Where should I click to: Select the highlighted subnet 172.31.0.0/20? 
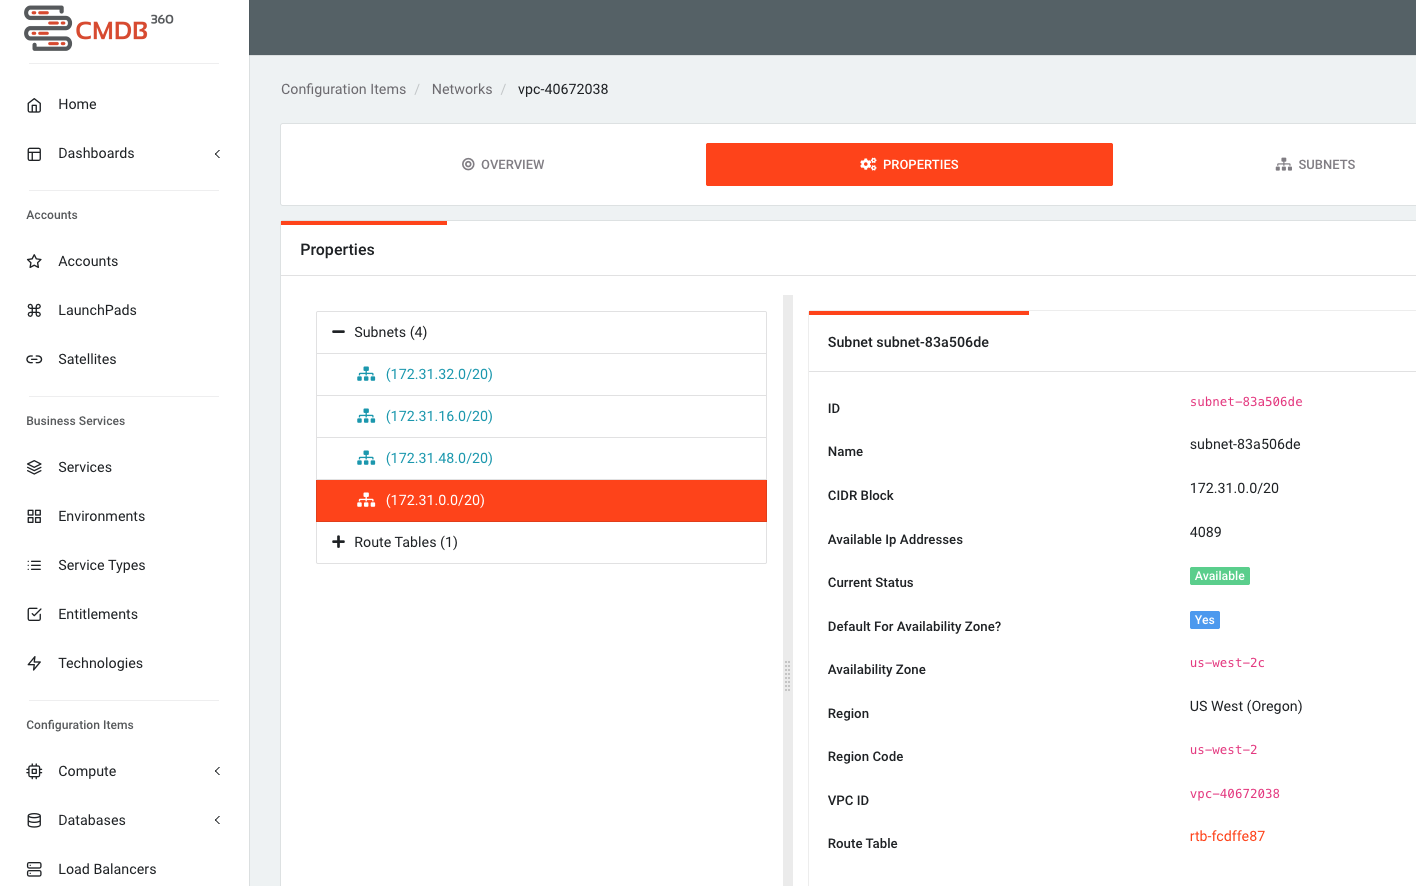click(x=541, y=501)
